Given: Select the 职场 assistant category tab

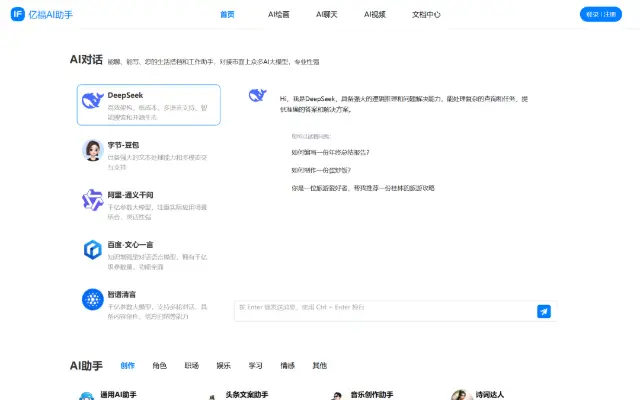Looking at the screenshot, I should (x=191, y=365).
